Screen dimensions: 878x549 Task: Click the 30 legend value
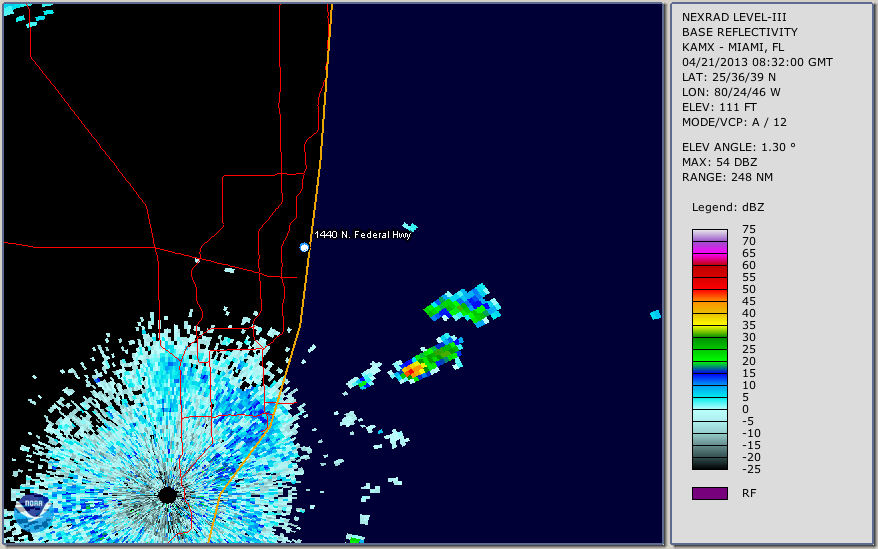(x=749, y=337)
